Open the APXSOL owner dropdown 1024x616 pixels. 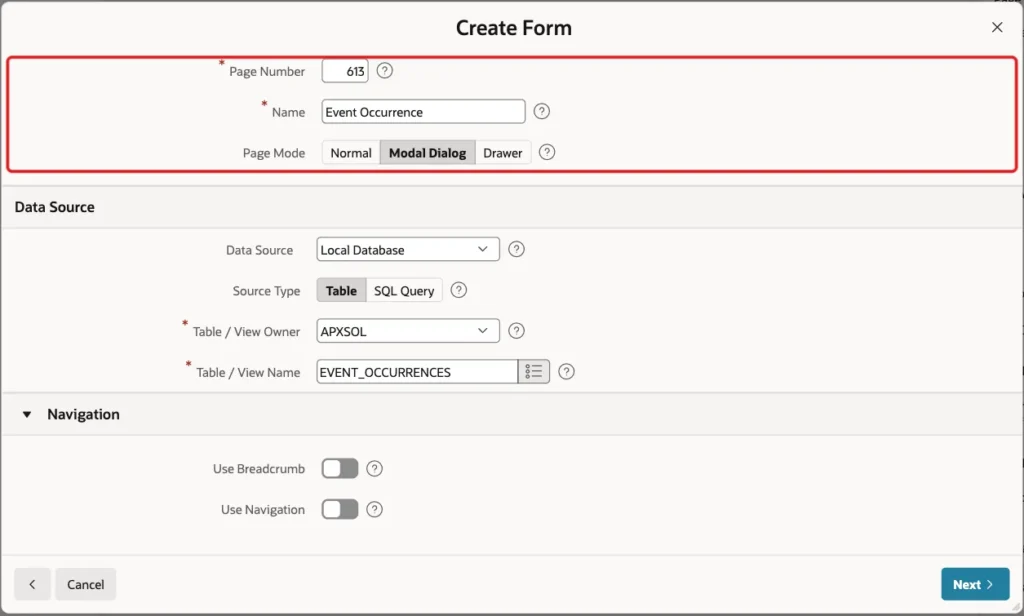tap(408, 331)
